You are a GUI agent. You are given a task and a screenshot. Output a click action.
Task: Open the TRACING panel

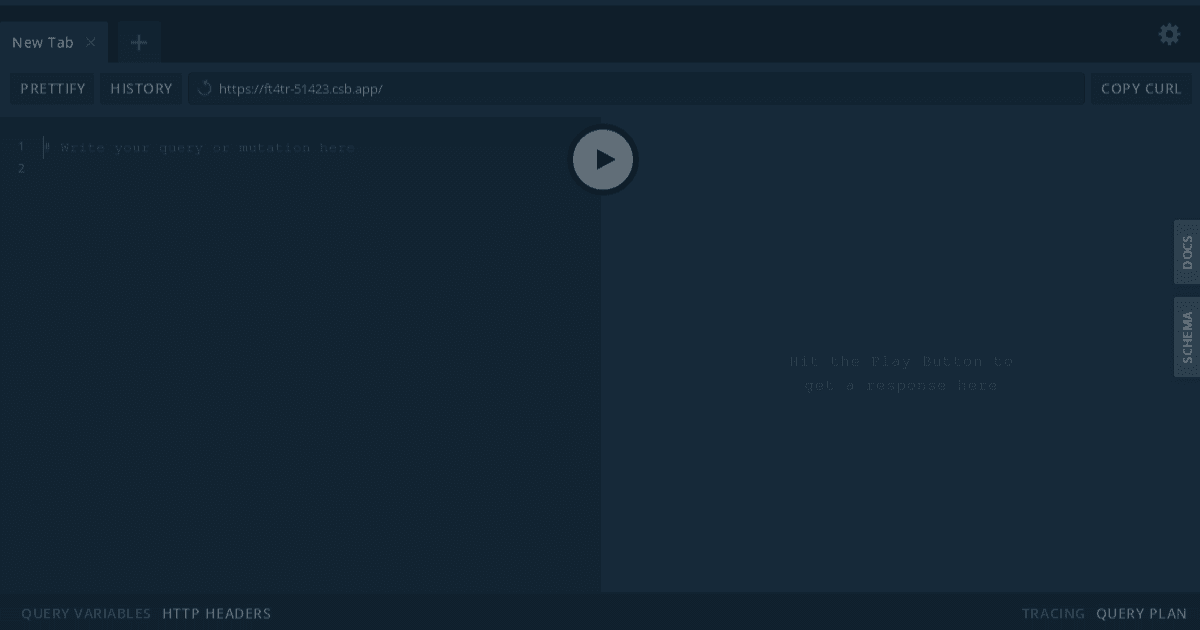tap(1052, 613)
